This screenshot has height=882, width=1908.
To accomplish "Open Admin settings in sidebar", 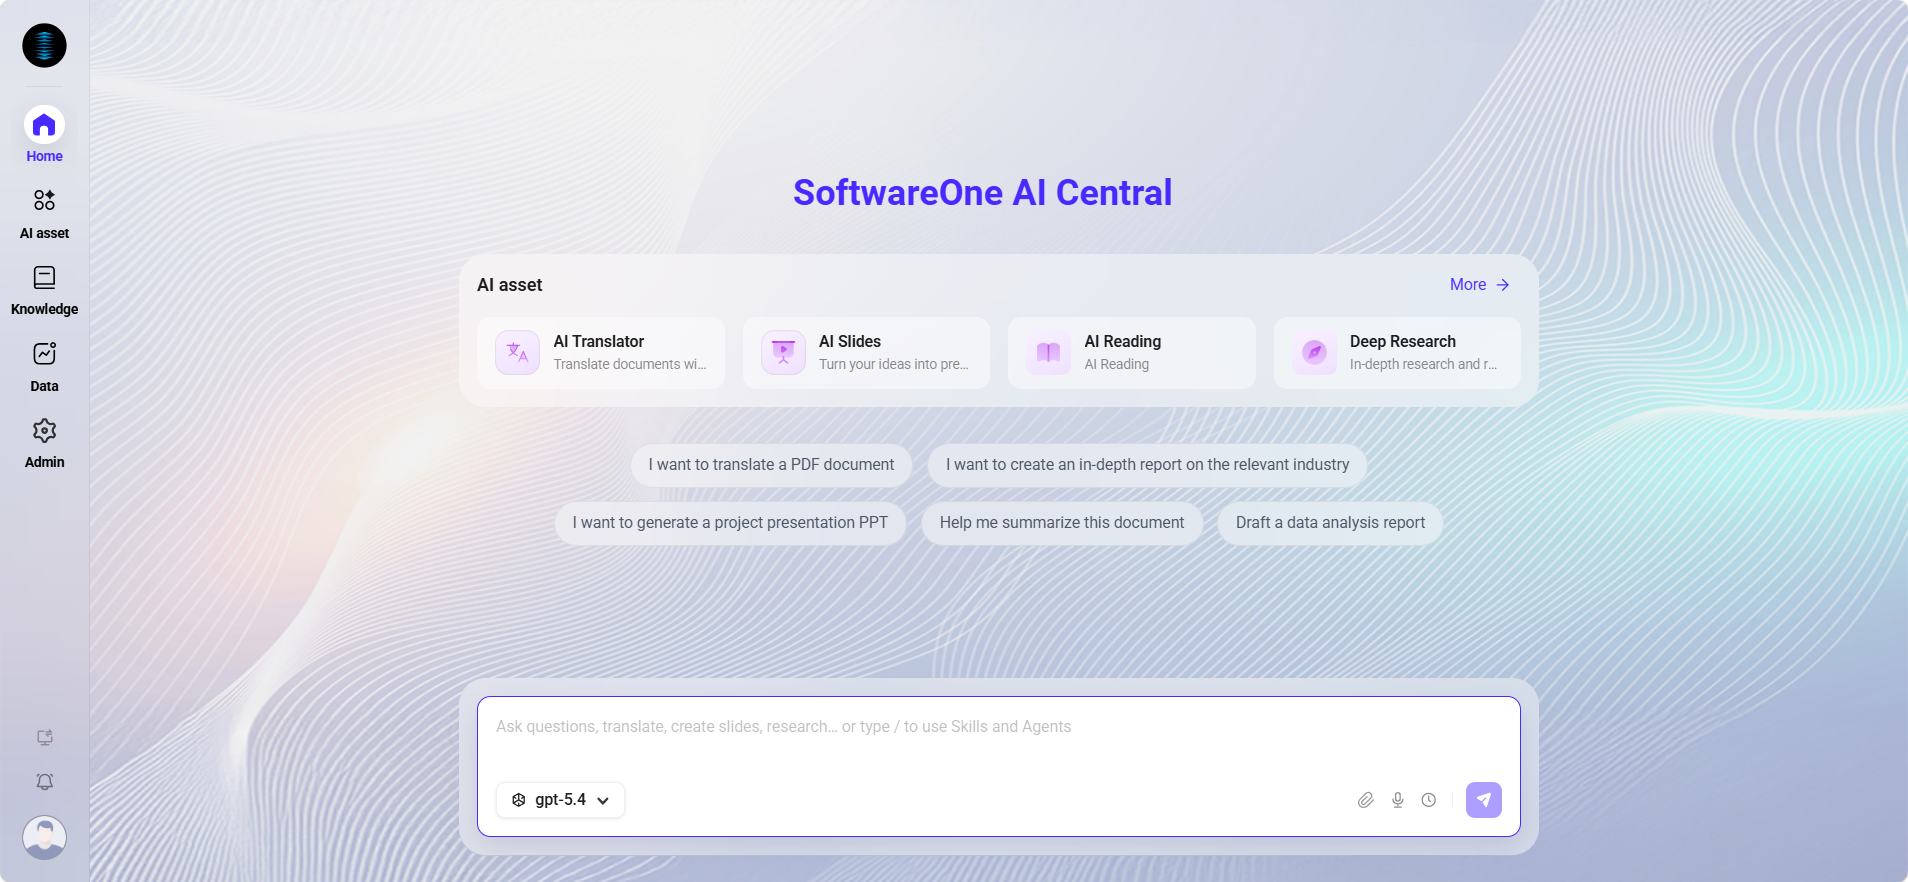I will pos(44,443).
